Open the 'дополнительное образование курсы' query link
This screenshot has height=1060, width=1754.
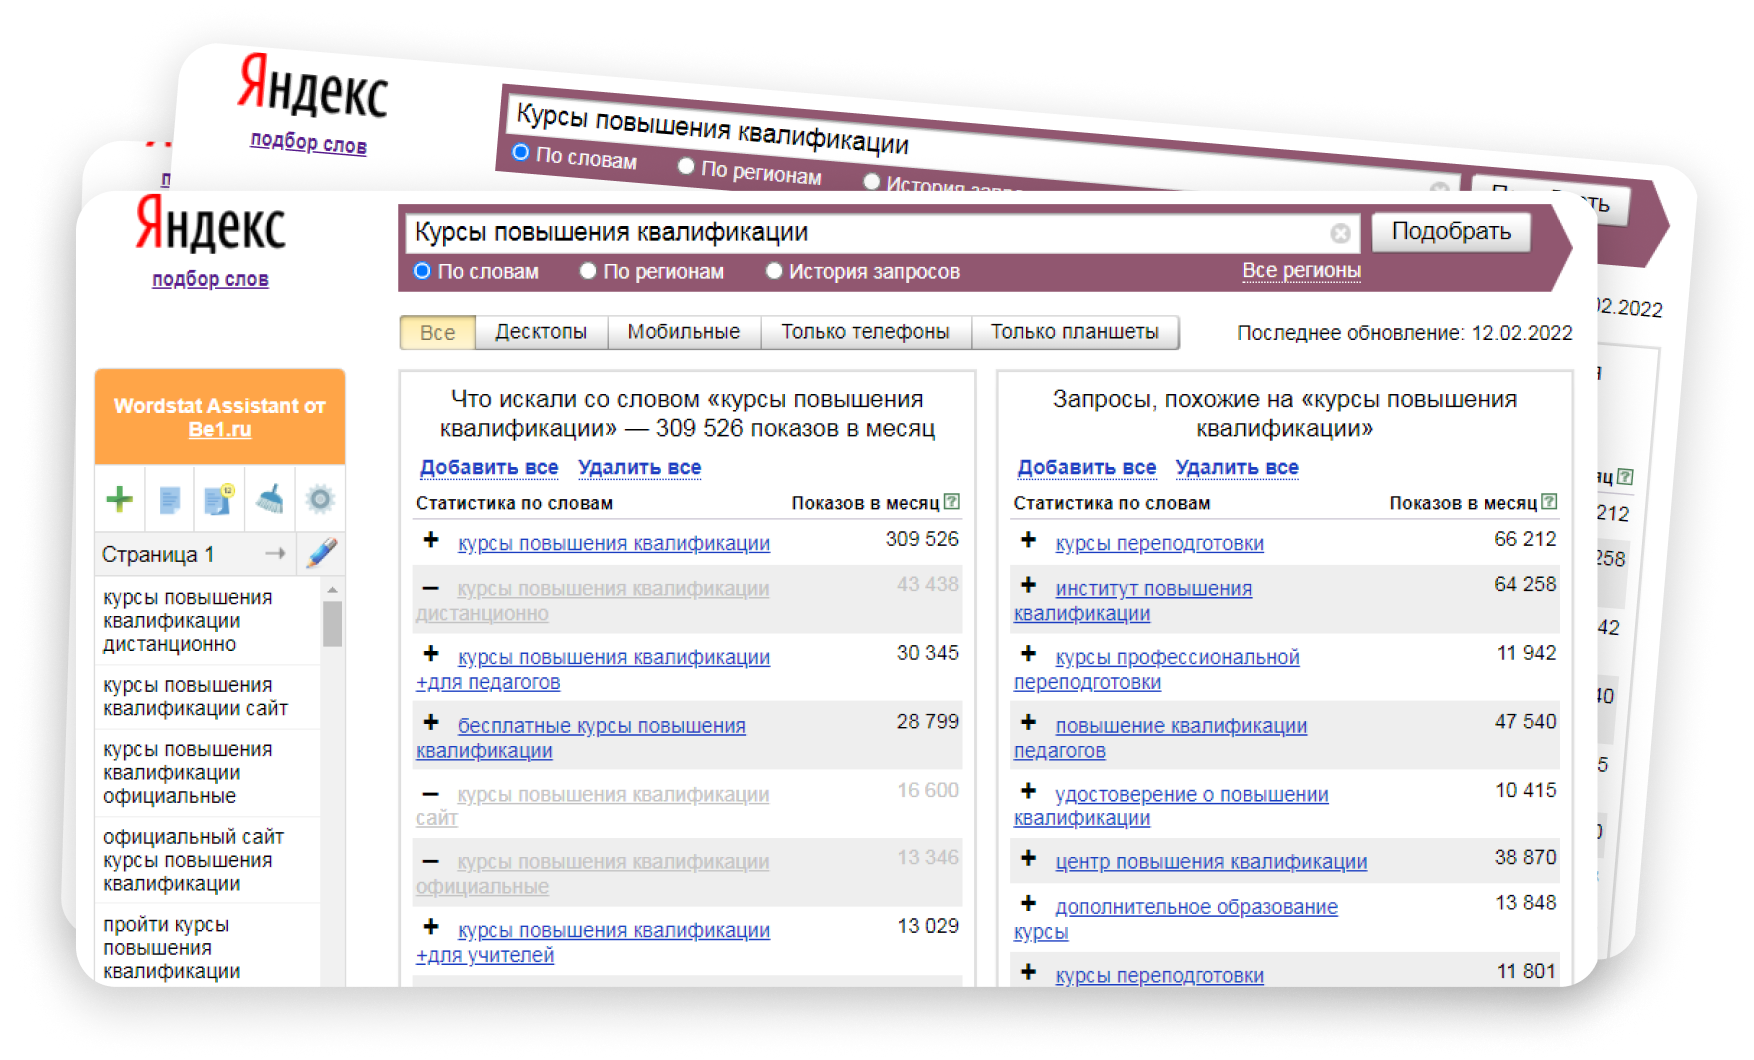click(1176, 920)
